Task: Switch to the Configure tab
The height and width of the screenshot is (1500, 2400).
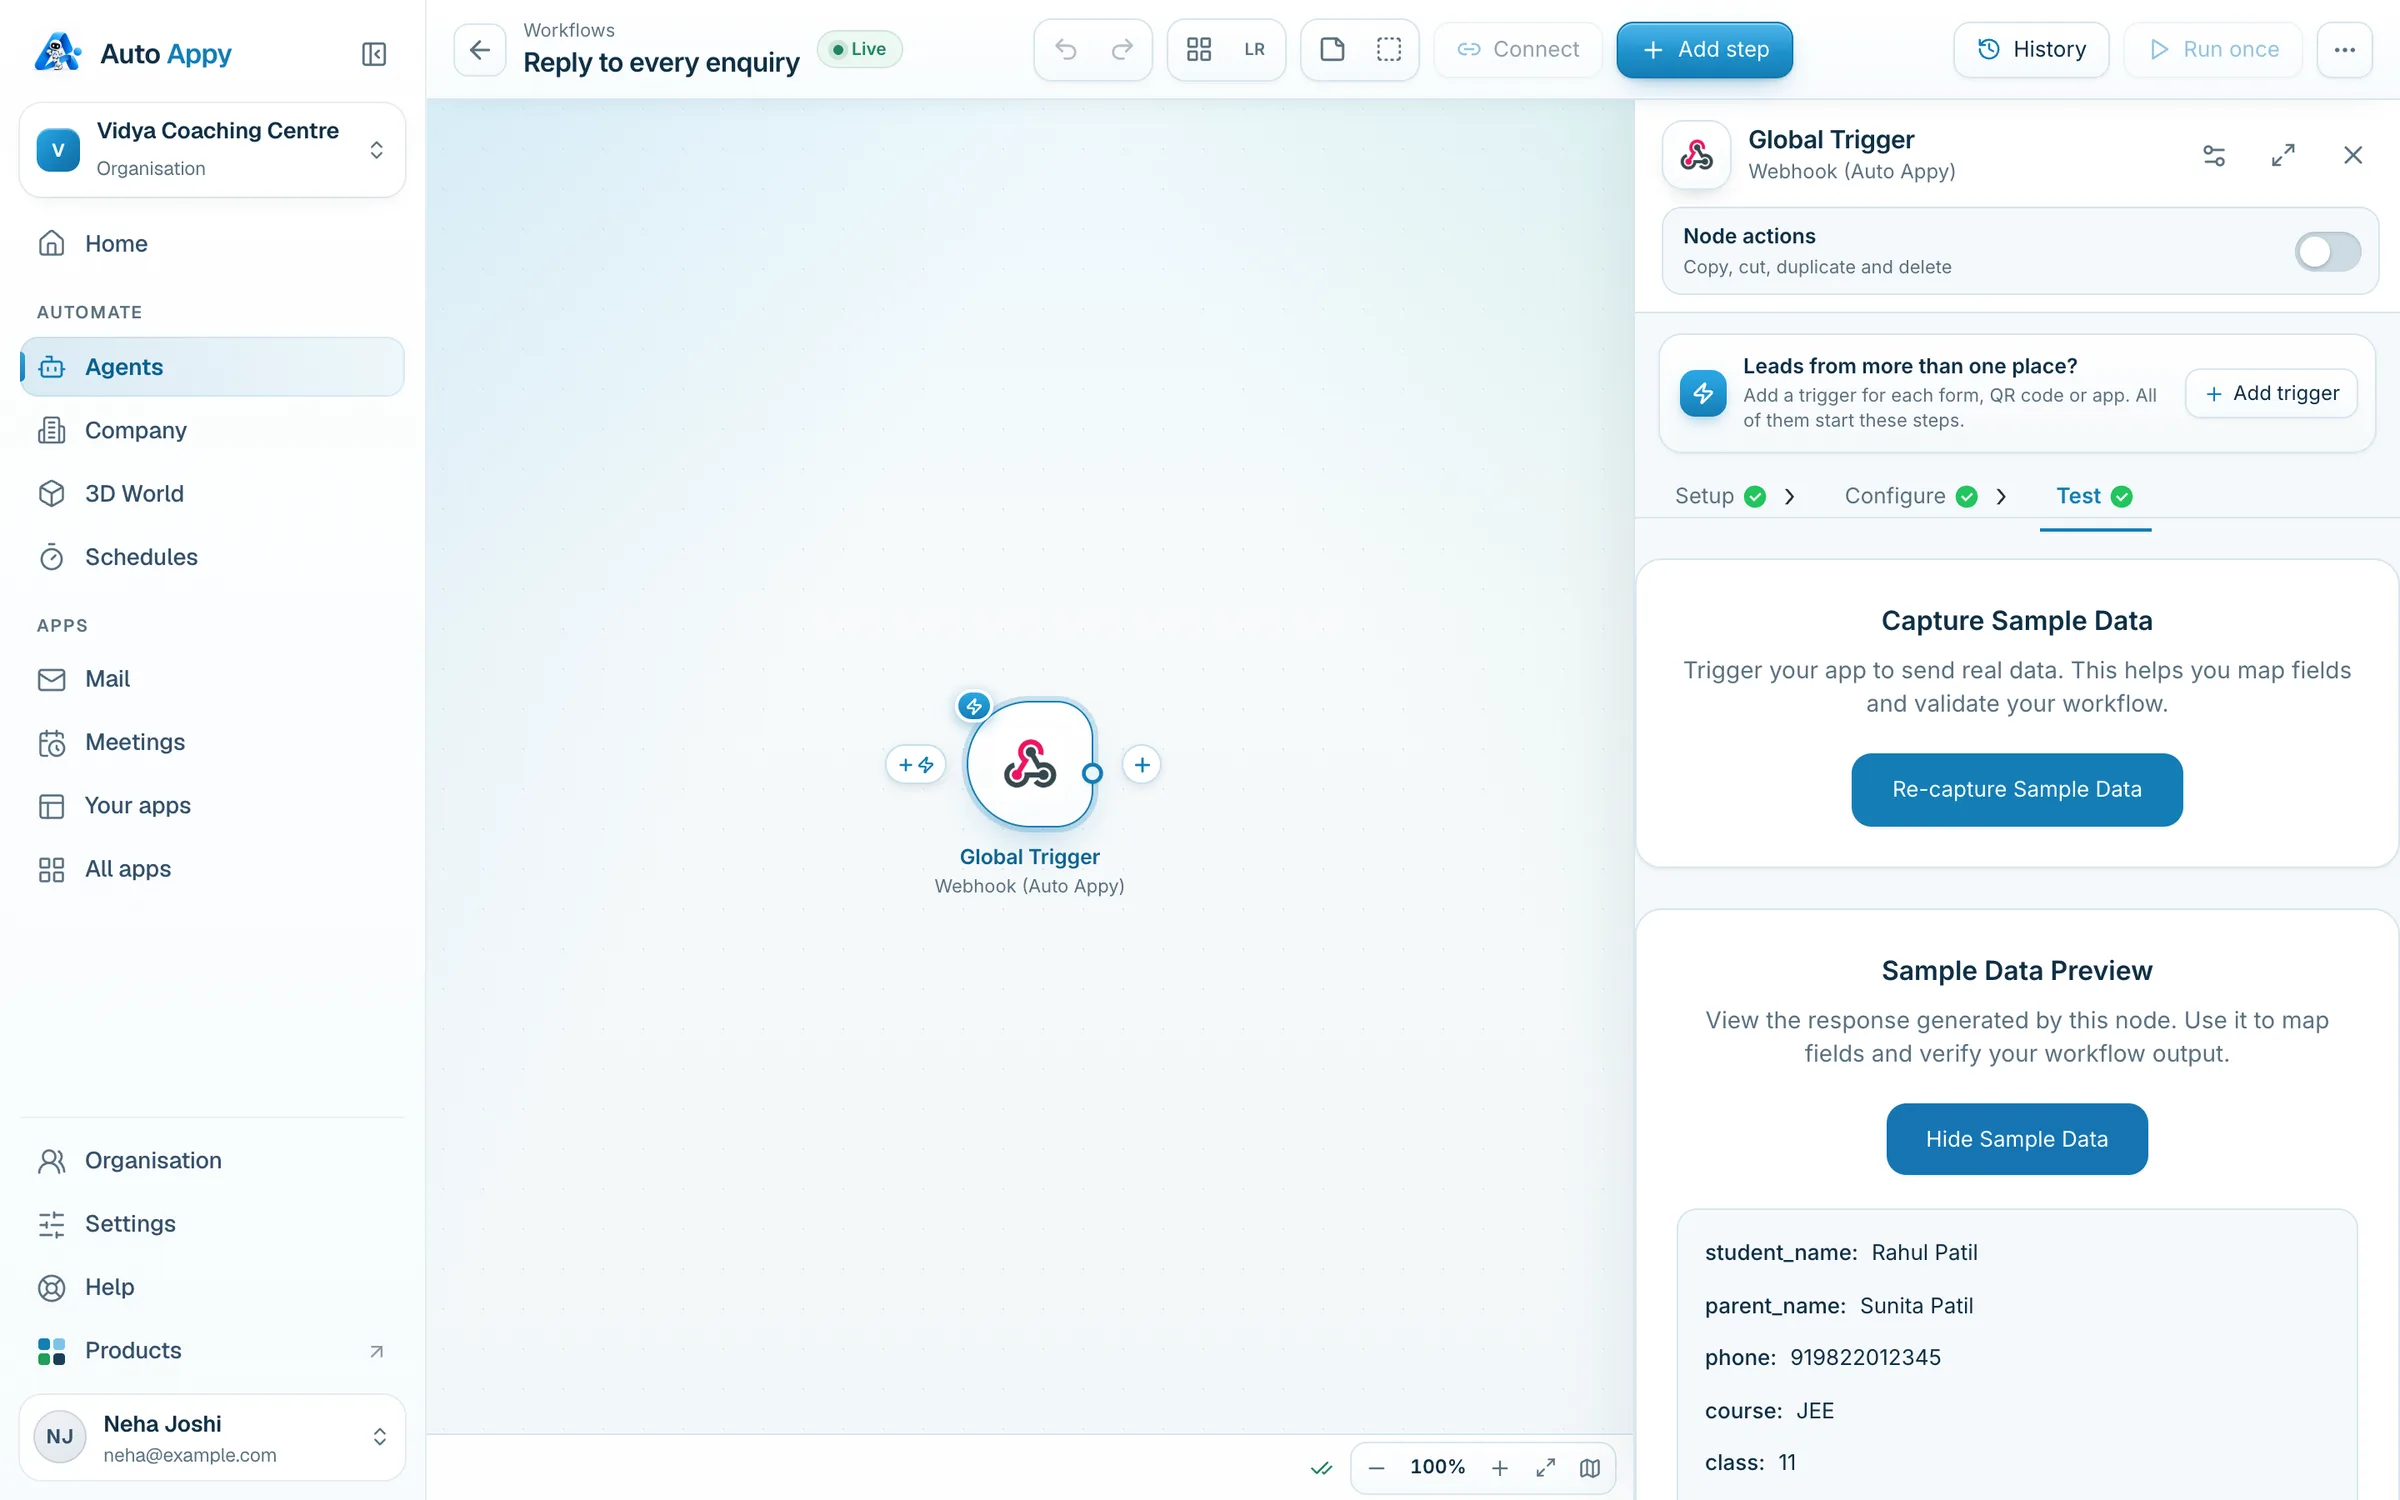Action: pyautogui.click(x=1911, y=496)
